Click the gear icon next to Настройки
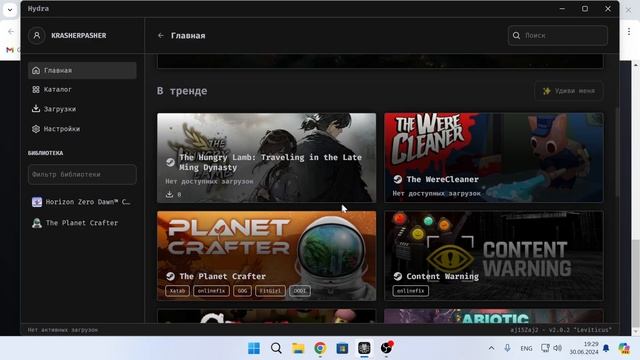The image size is (640, 360). point(36,129)
